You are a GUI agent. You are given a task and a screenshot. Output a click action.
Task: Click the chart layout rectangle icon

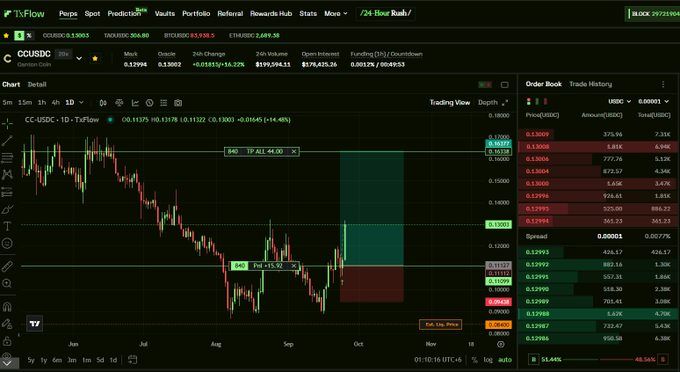click(504, 85)
